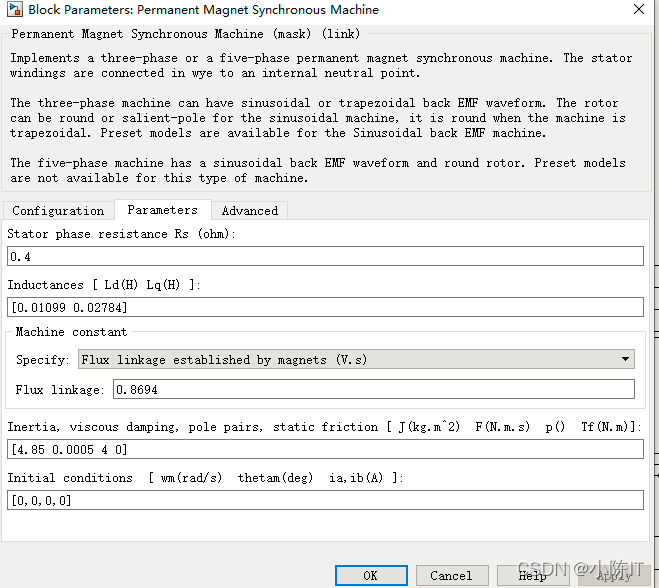This screenshot has height=588, width=659.
Task: Confirm settings with the OK button
Action: click(x=371, y=575)
